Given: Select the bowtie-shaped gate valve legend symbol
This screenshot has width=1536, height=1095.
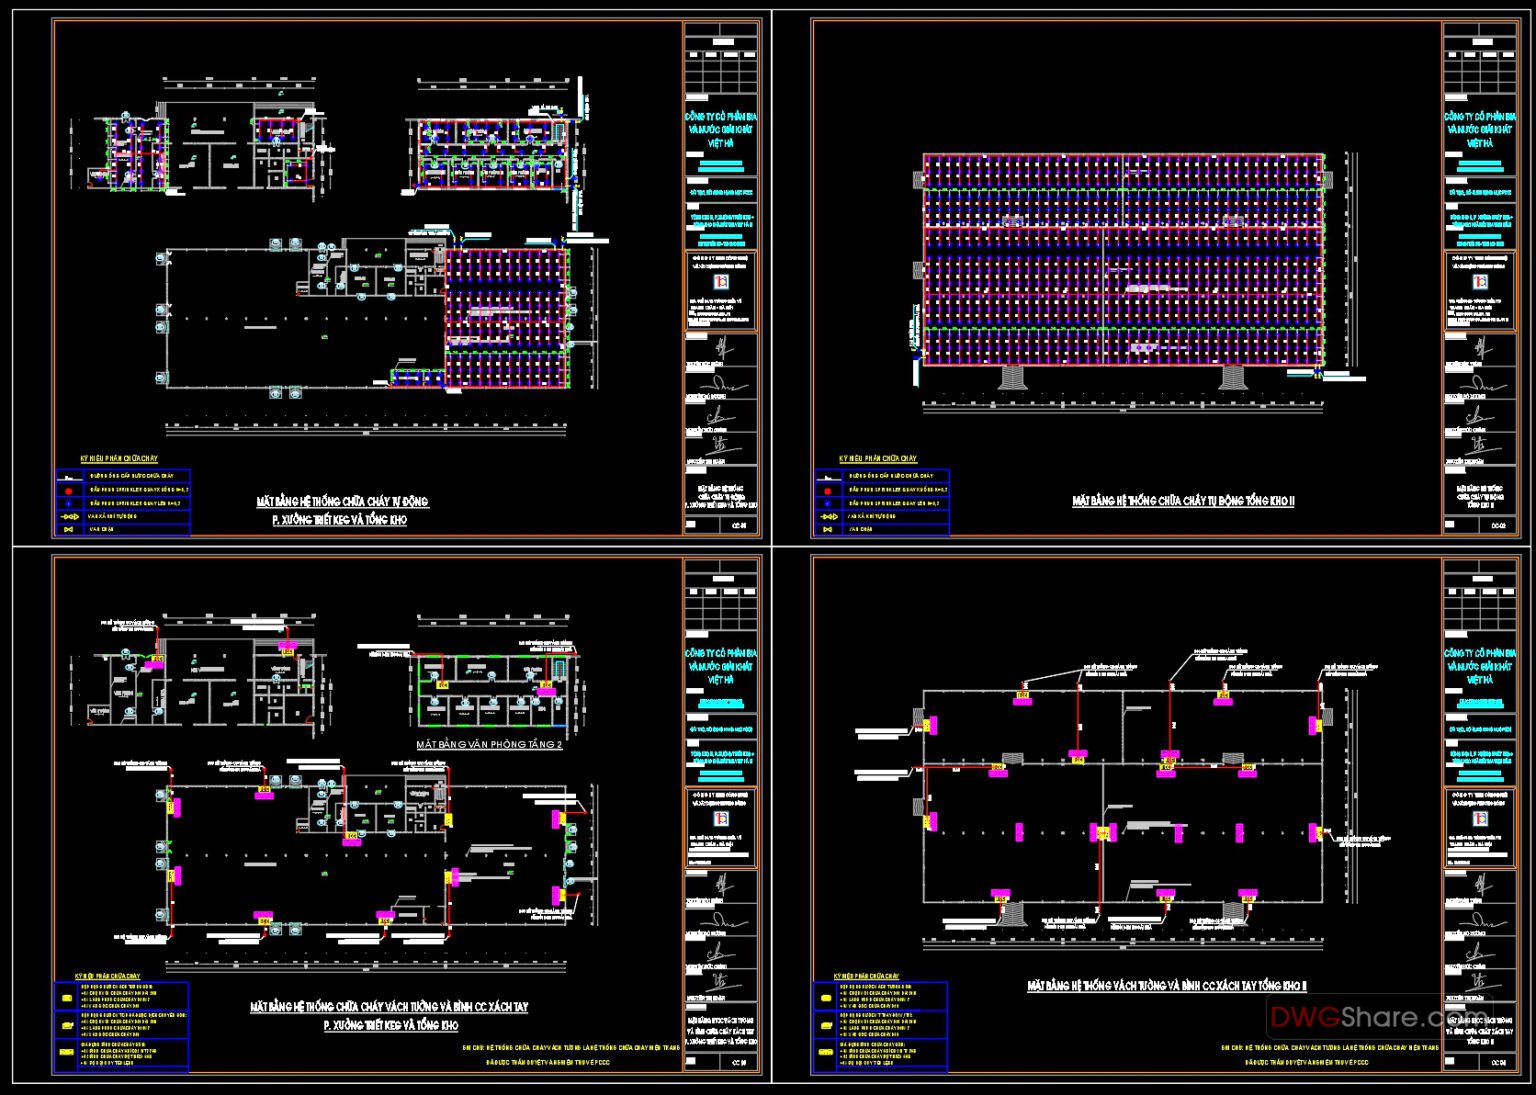Looking at the screenshot, I should click(x=68, y=528).
